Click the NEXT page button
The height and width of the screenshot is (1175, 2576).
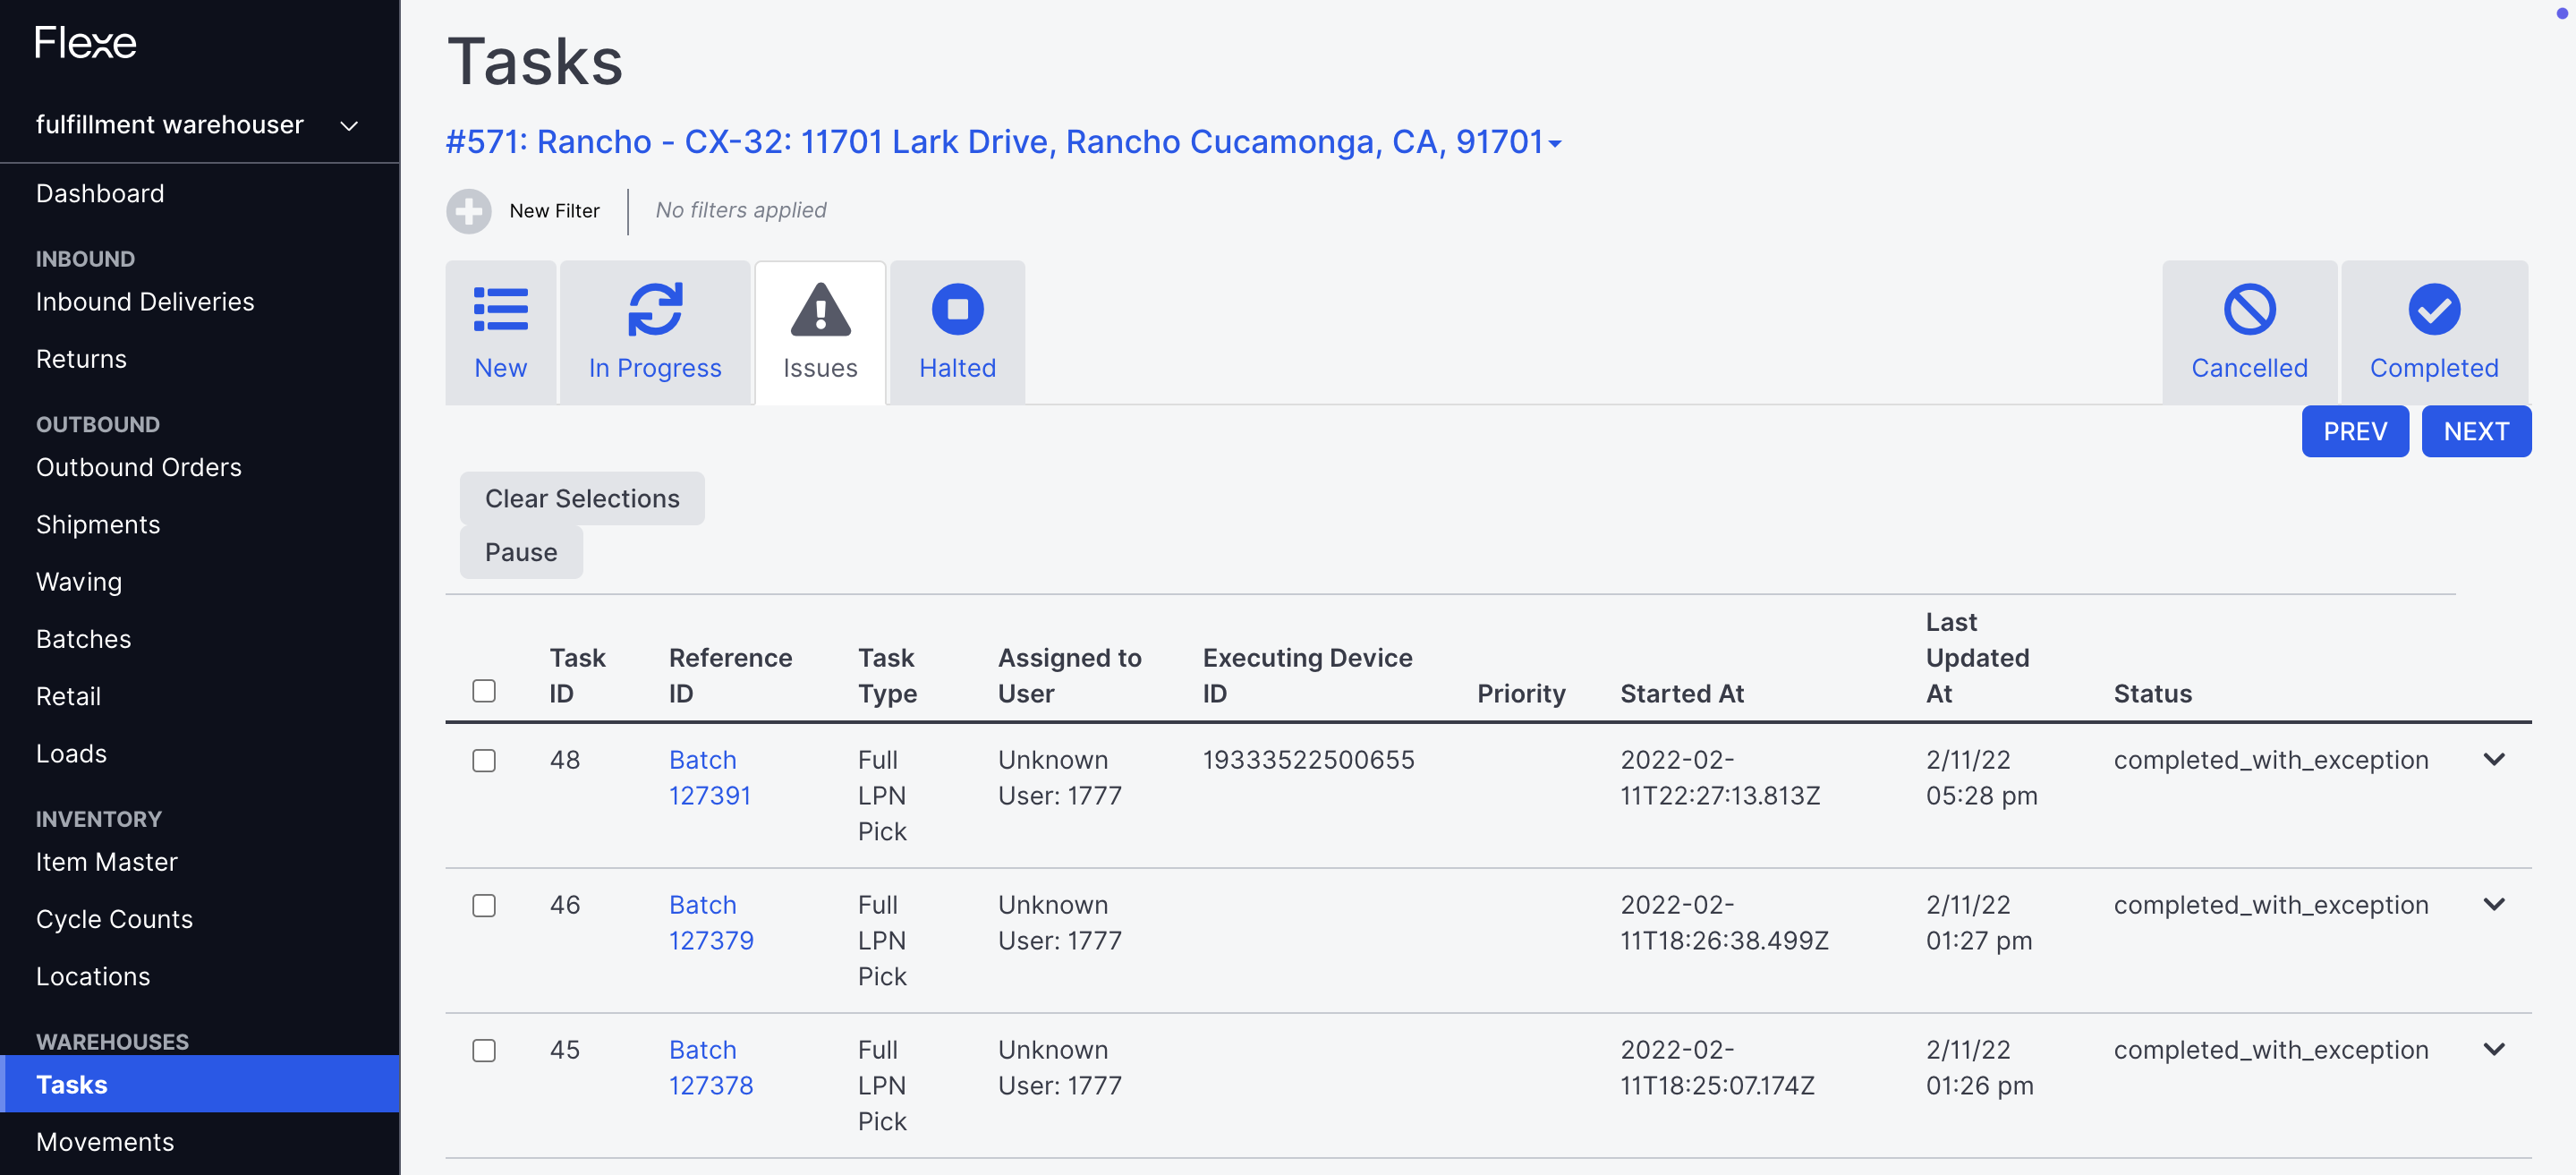pyautogui.click(x=2476, y=432)
